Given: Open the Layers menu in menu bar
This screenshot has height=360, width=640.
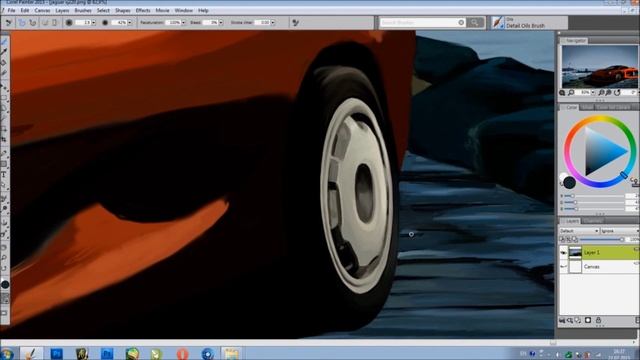Looking at the screenshot, I should 62,11.
